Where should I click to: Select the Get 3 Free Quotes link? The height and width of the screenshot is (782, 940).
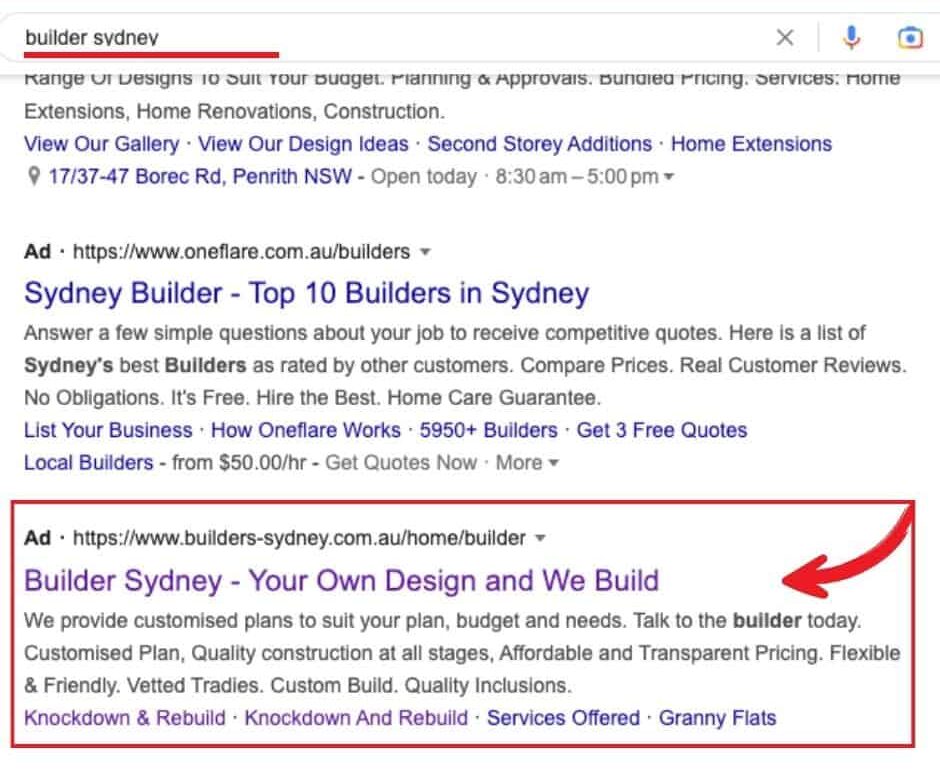click(662, 431)
